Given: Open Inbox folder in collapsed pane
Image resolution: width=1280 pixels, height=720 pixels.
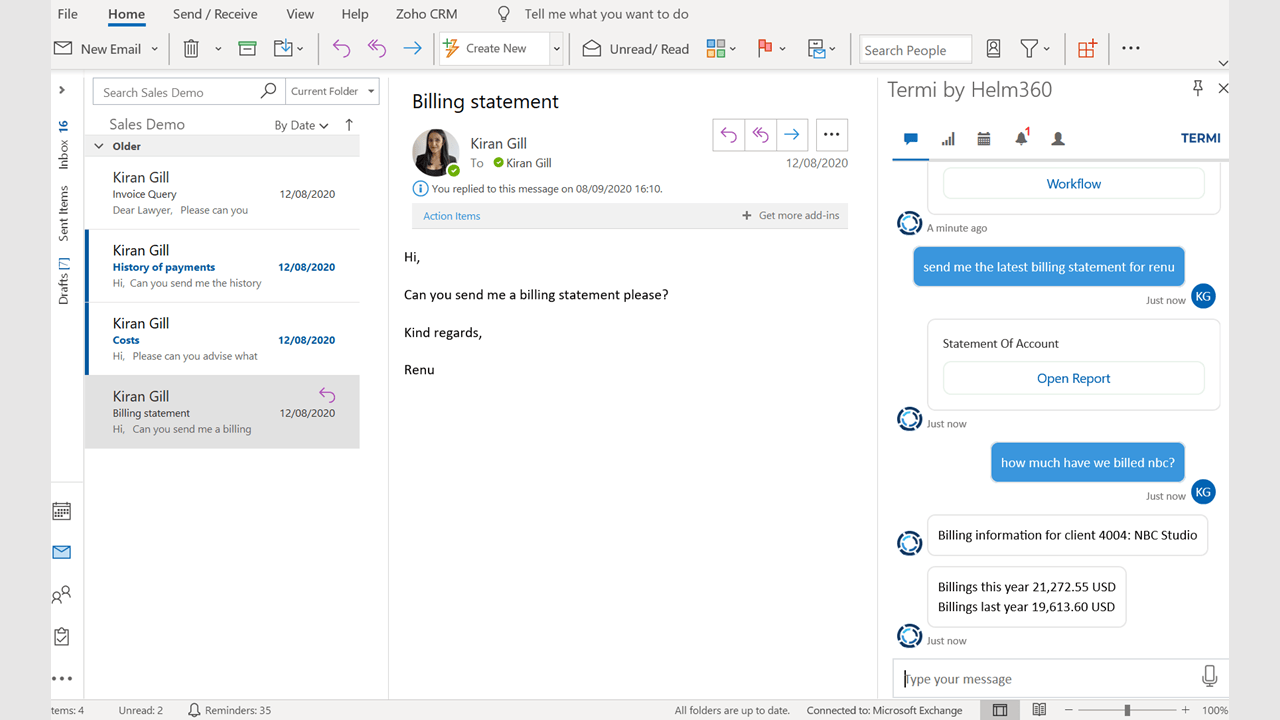Looking at the screenshot, I should [63, 145].
